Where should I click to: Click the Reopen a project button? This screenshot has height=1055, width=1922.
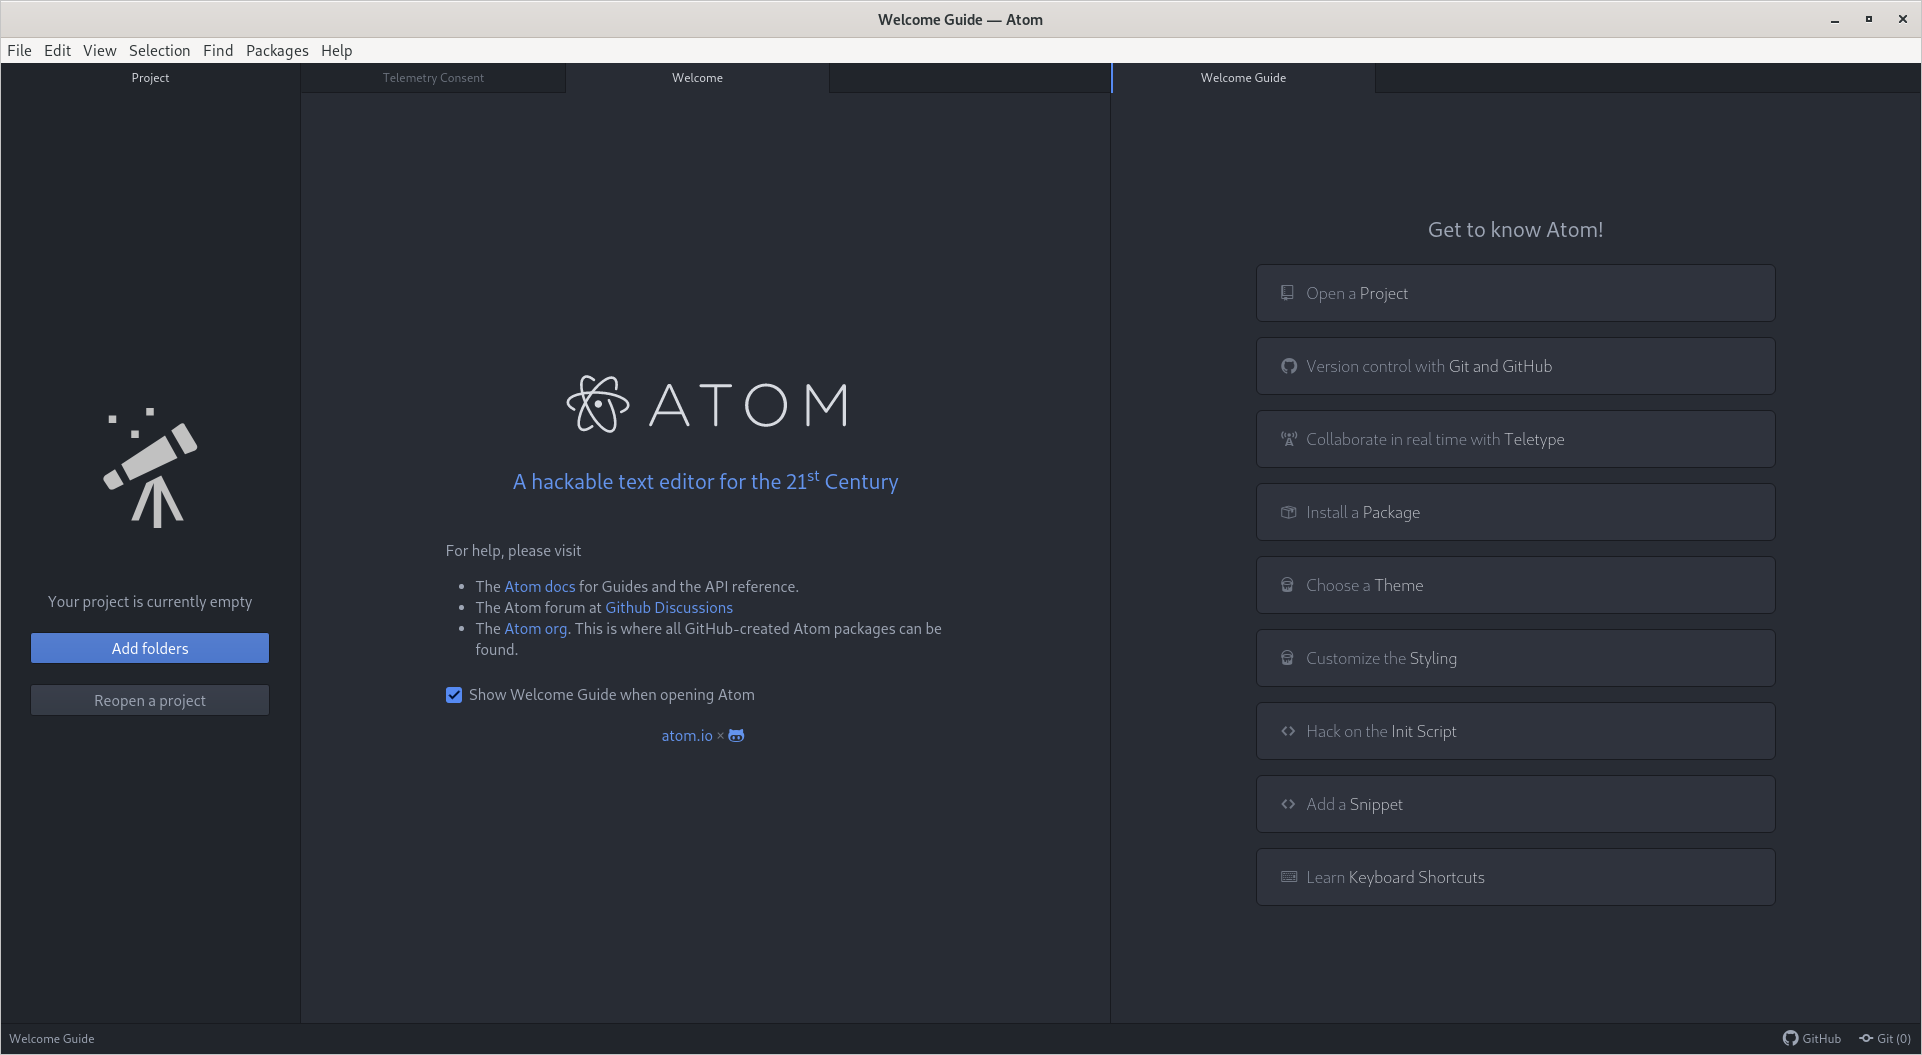[150, 700]
